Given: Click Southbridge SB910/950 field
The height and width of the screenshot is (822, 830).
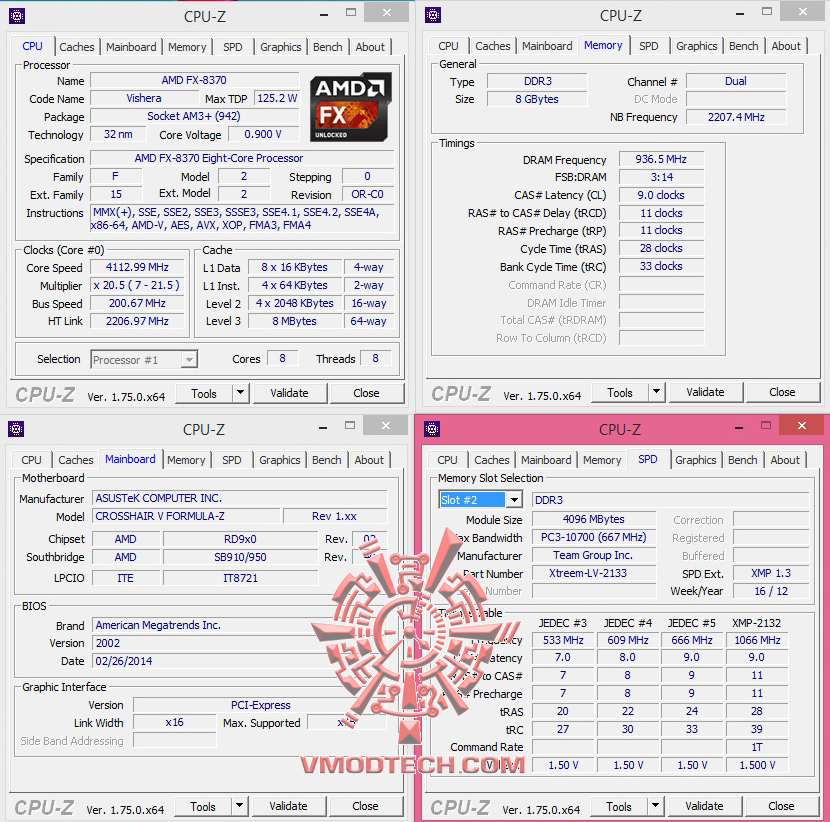Looking at the screenshot, I should tap(240, 557).
